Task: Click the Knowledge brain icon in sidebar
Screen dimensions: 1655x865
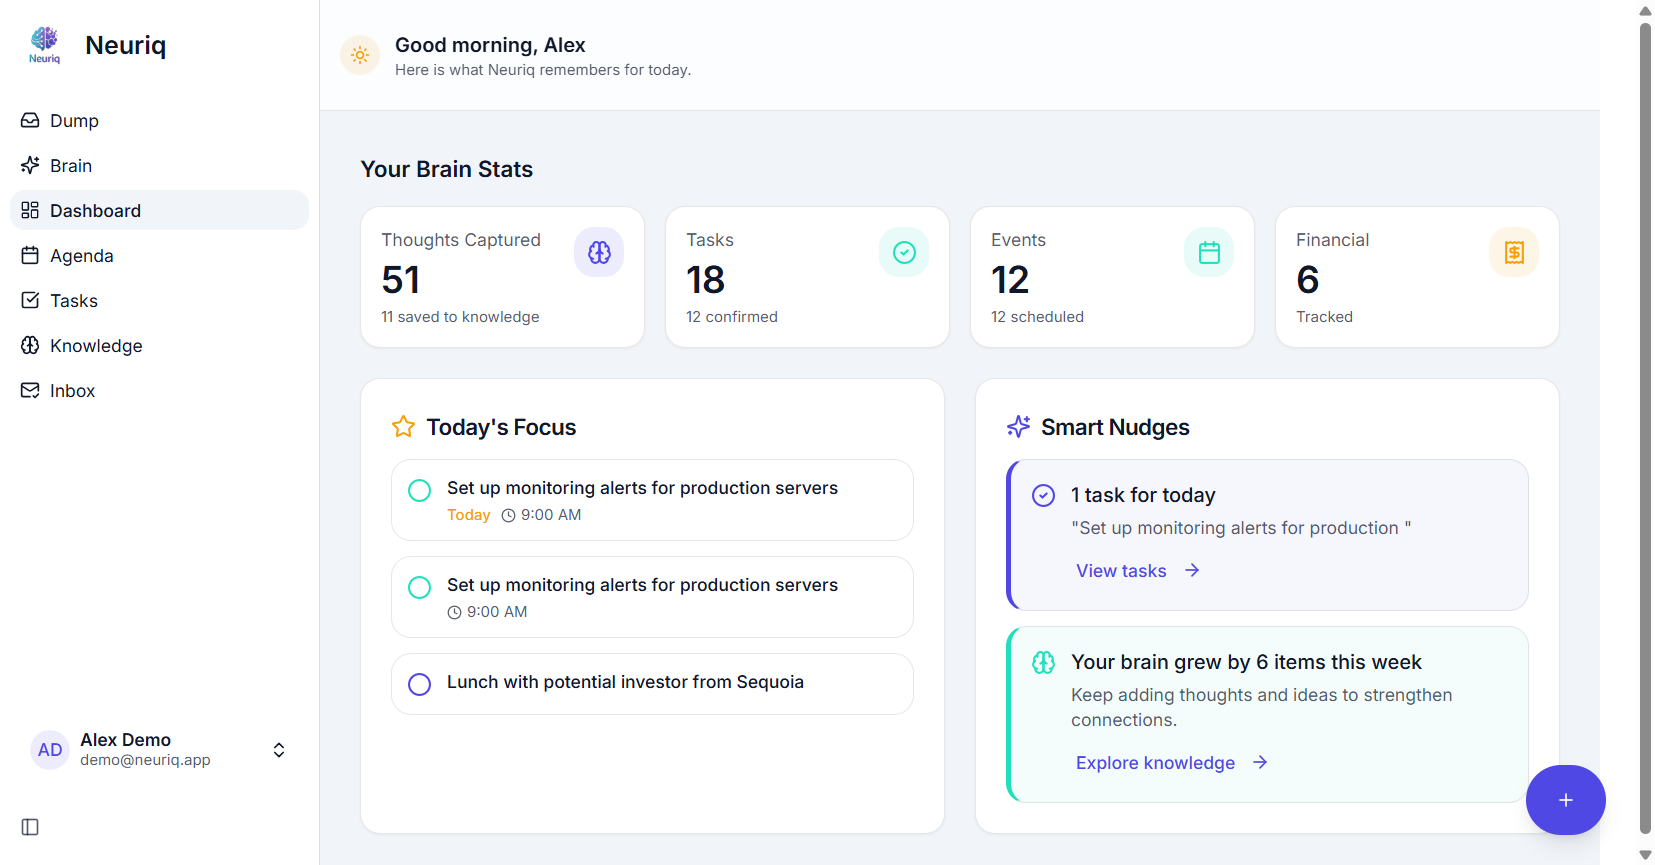Action: pos(31,345)
